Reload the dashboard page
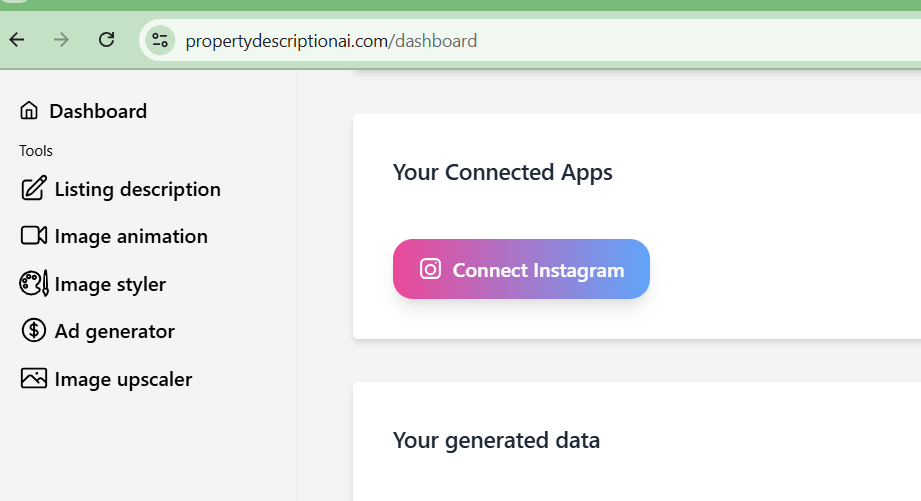921x501 pixels. coord(106,40)
